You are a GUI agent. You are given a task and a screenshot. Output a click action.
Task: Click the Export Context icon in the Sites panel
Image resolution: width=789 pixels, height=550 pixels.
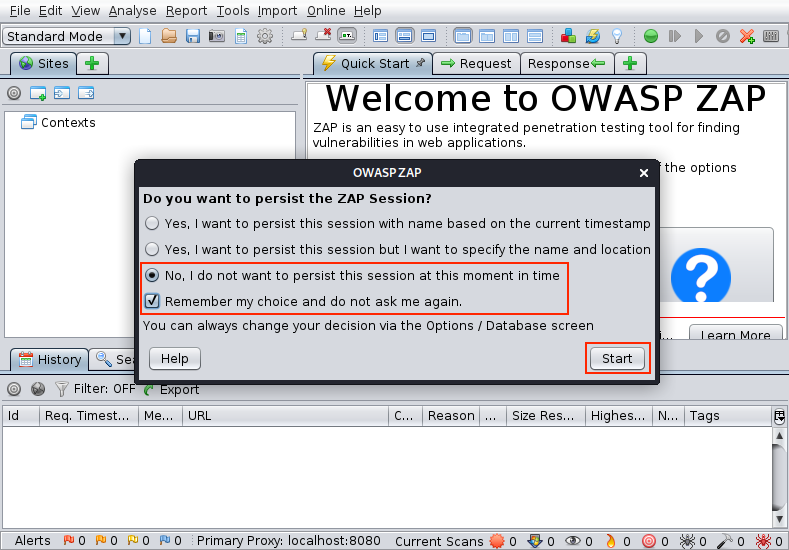click(x=86, y=93)
